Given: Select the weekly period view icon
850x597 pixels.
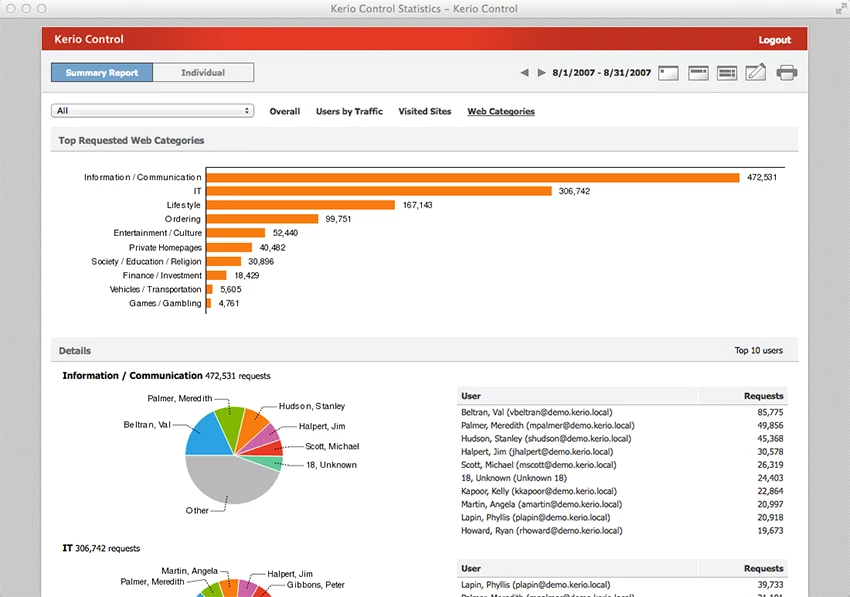Looking at the screenshot, I should click(x=698, y=73).
